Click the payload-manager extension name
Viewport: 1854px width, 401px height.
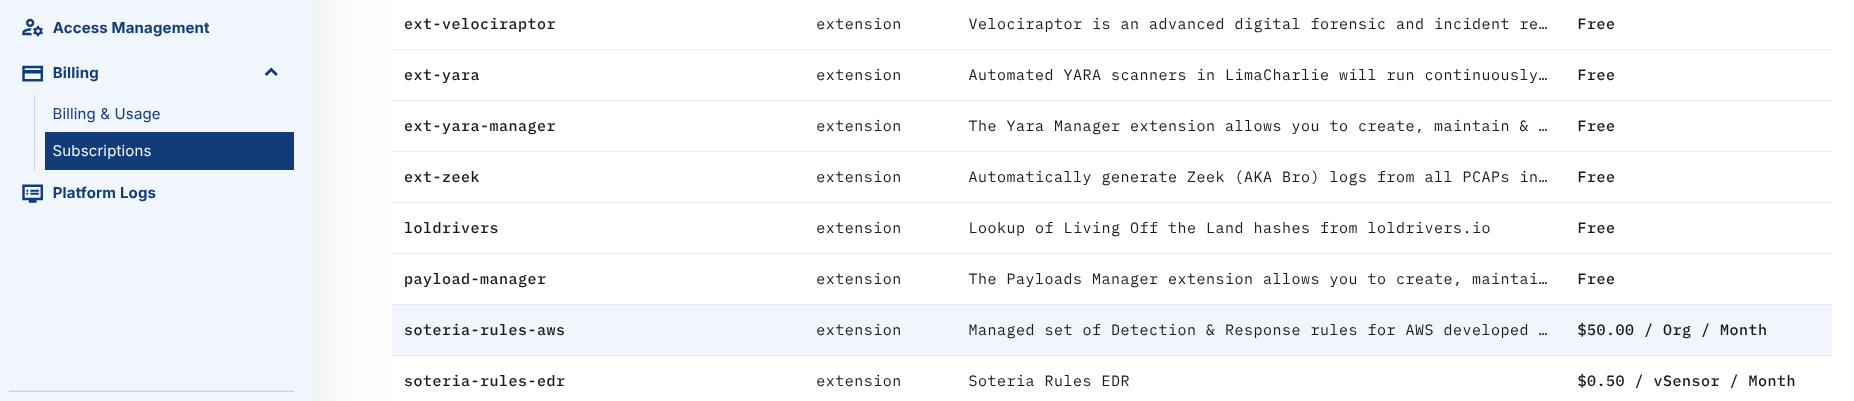(x=475, y=279)
